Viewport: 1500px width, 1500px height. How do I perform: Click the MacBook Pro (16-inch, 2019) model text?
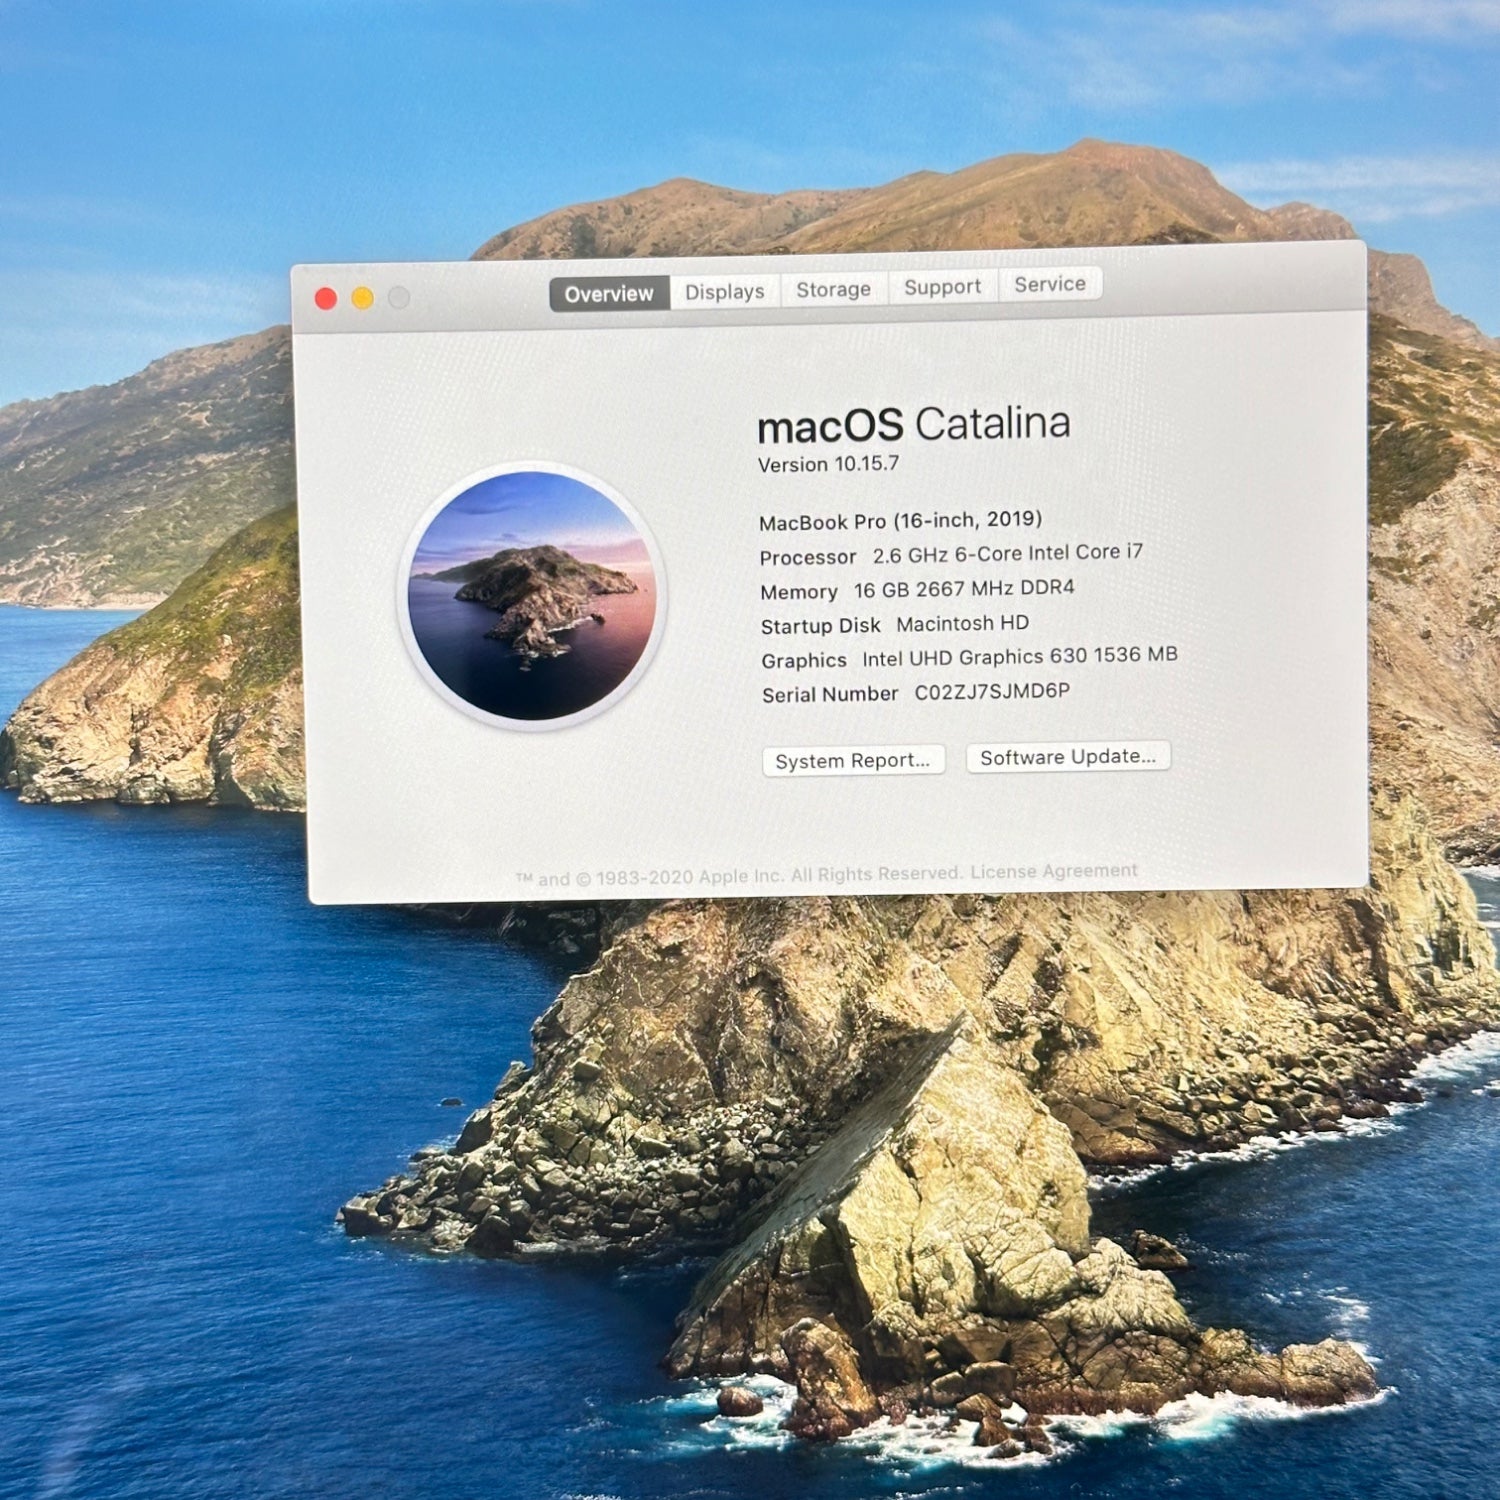(x=900, y=521)
